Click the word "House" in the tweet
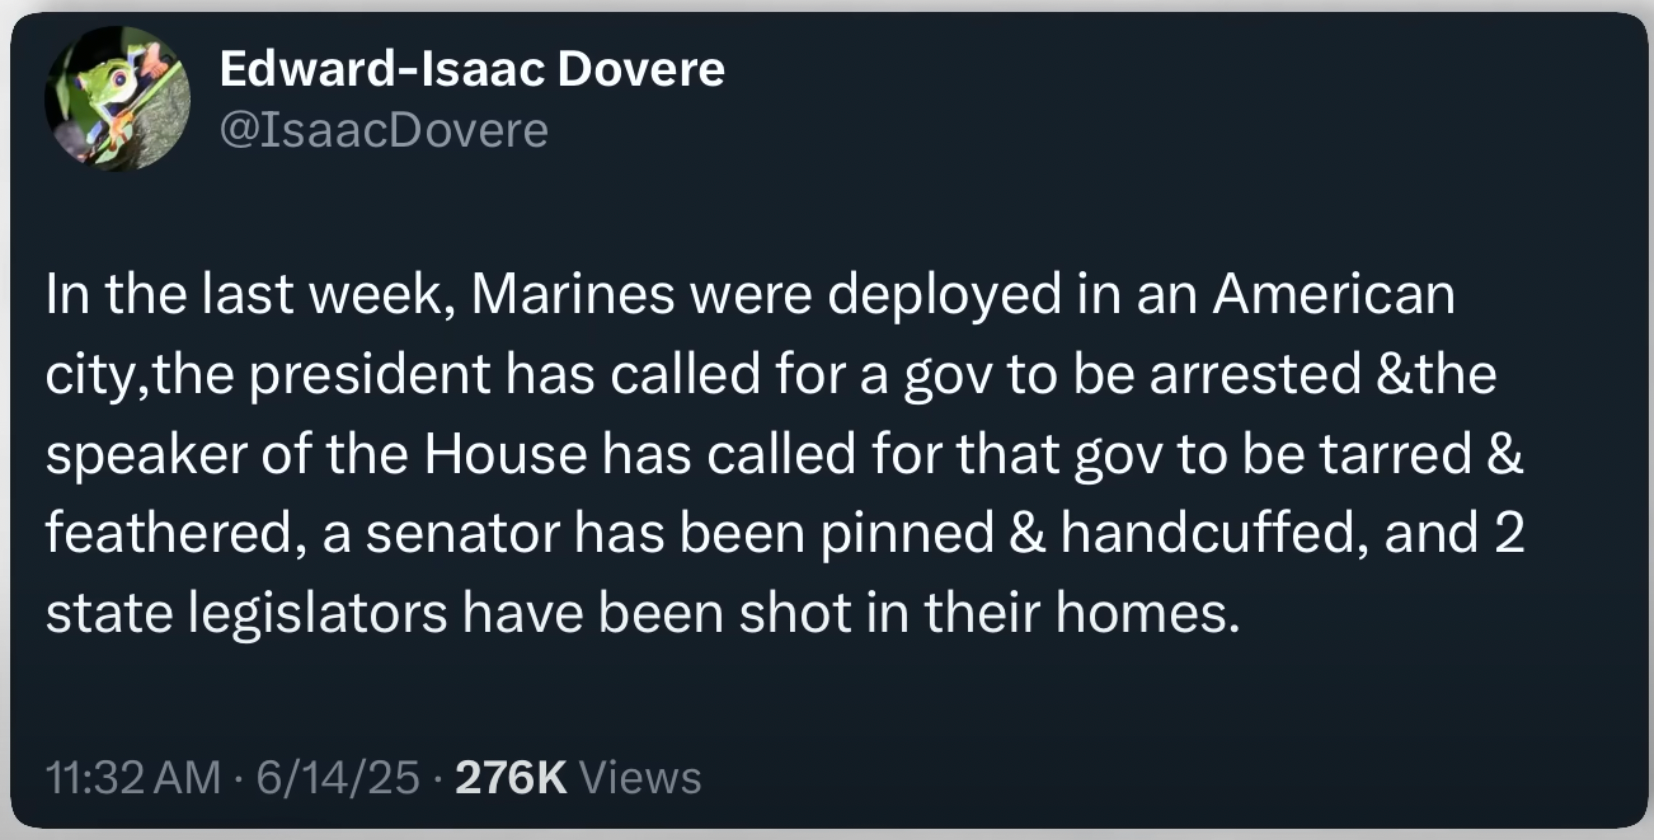The image size is (1654, 840). 505,454
